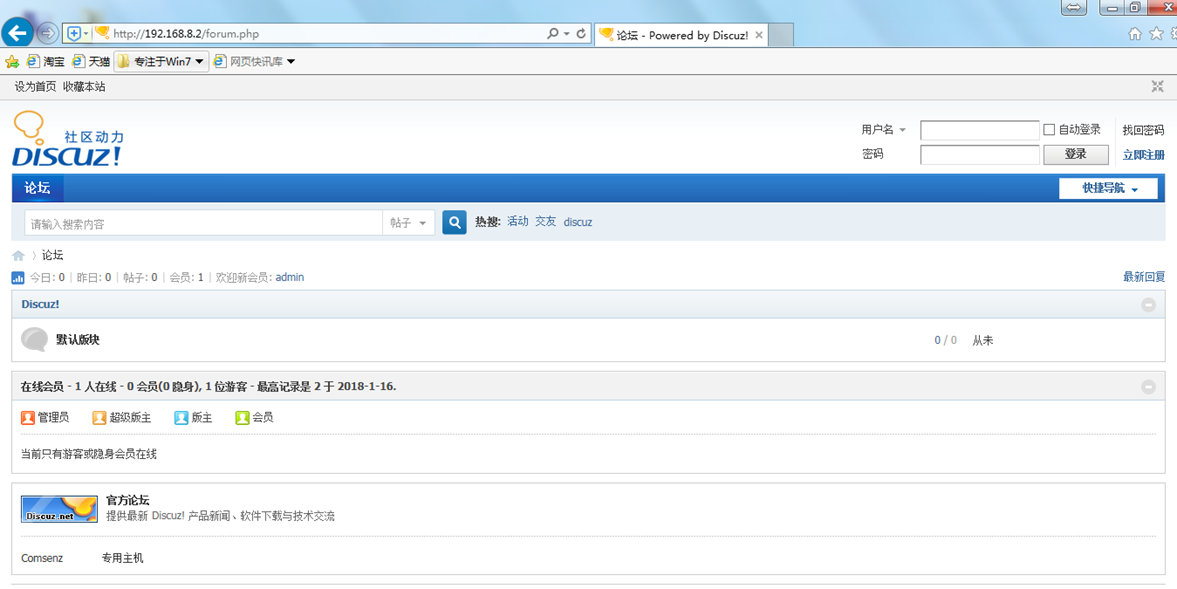Click the browser forward arrow button

[47, 33]
